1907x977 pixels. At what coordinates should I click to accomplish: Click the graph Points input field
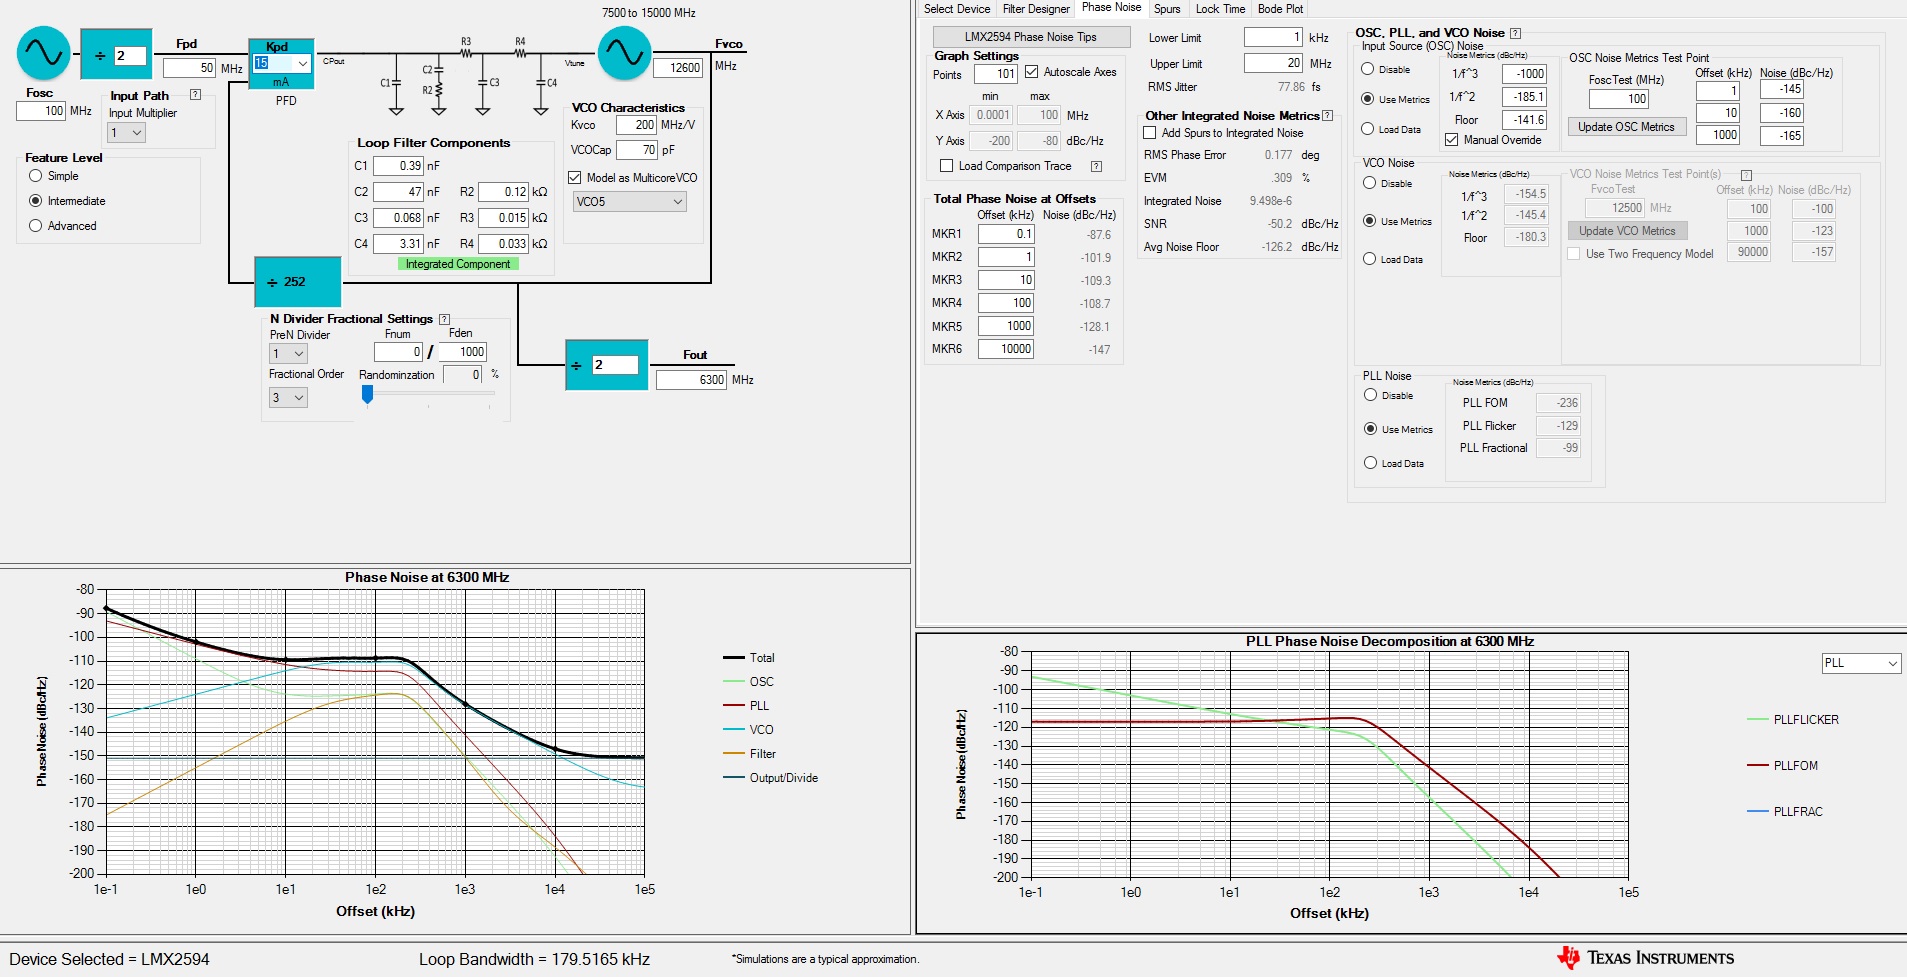995,74
